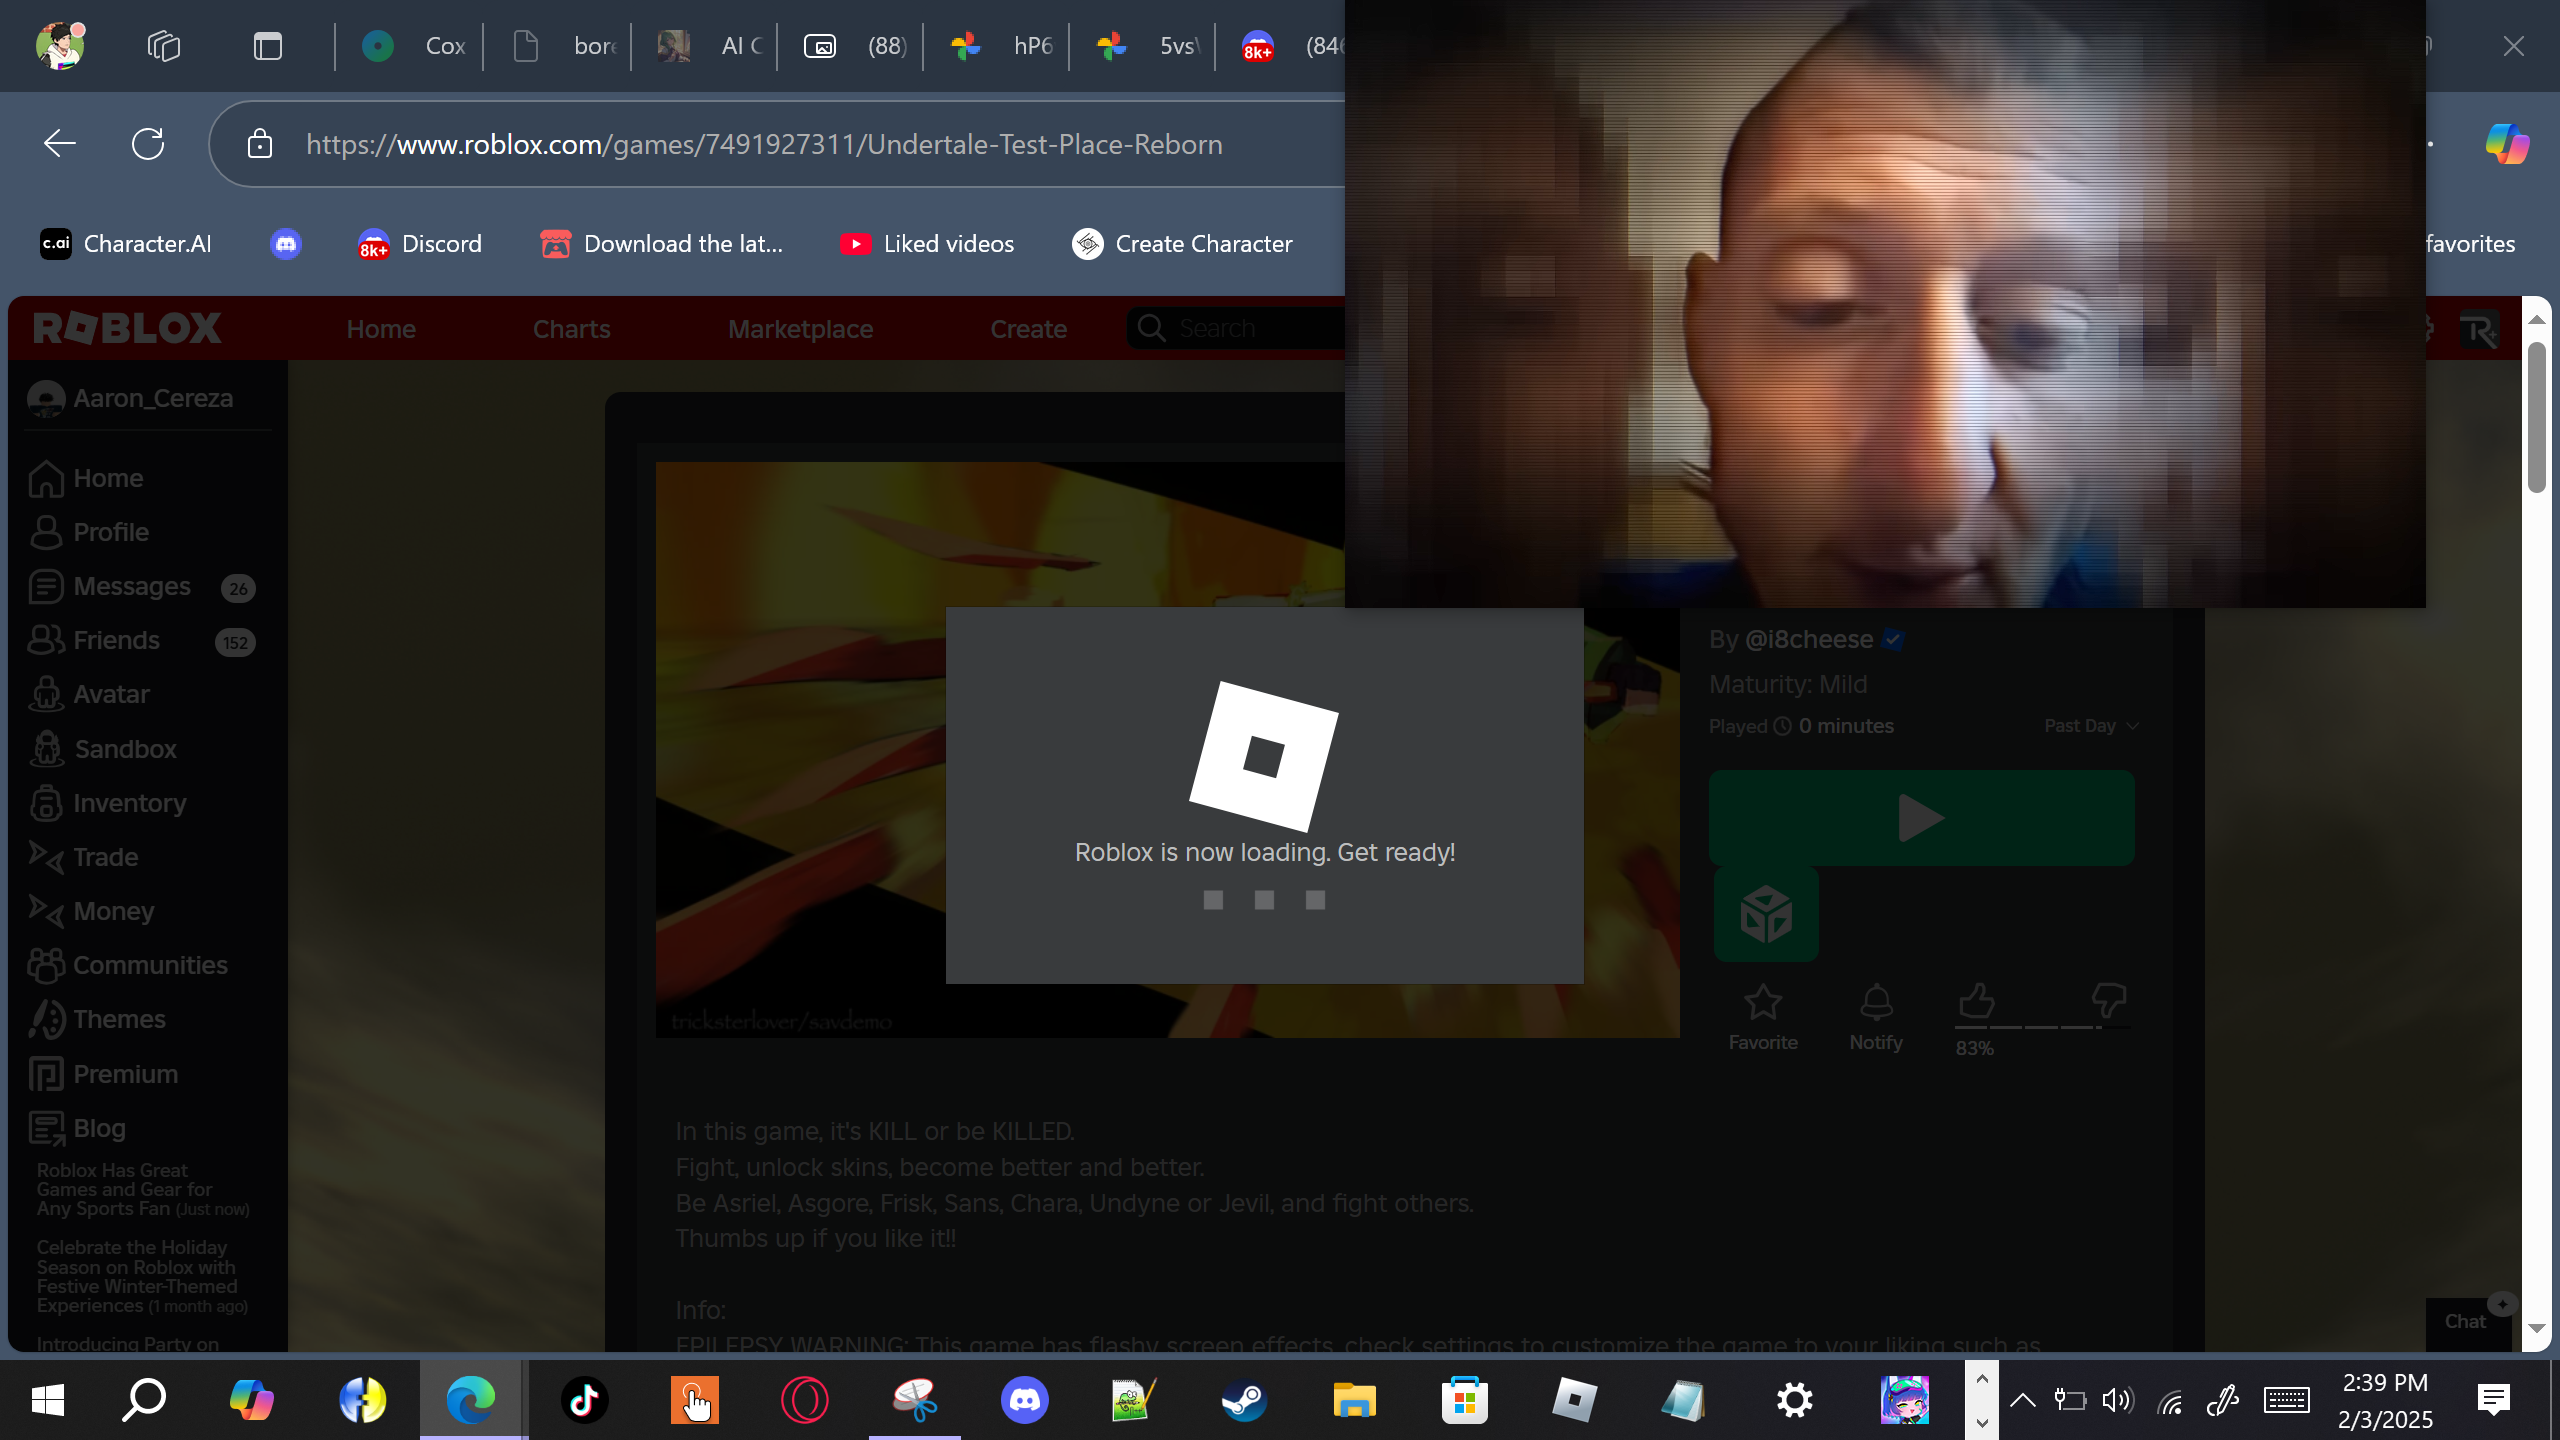Dislike the game with thumbs down
The height and width of the screenshot is (1440, 2560).
(2108, 1000)
